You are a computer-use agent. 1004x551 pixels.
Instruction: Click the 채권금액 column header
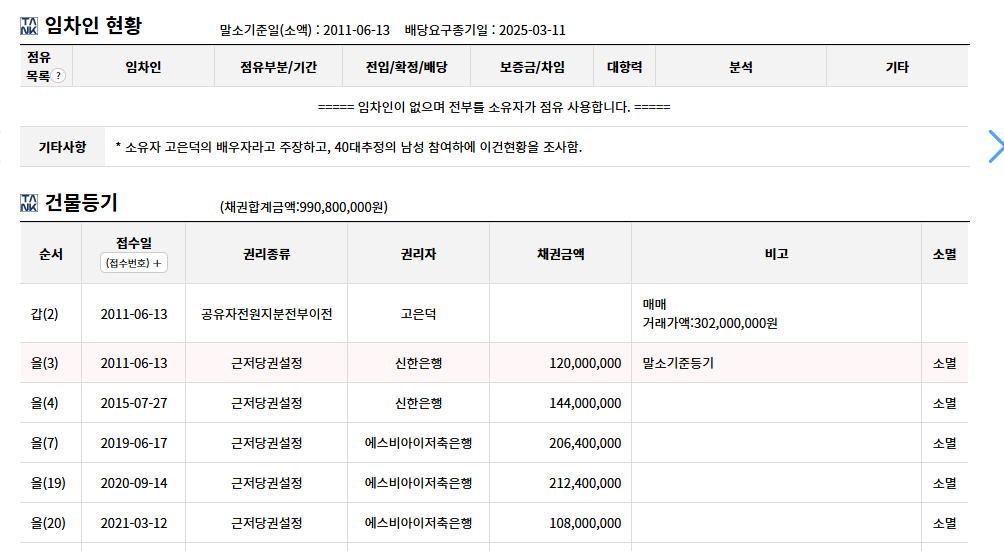(x=560, y=254)
